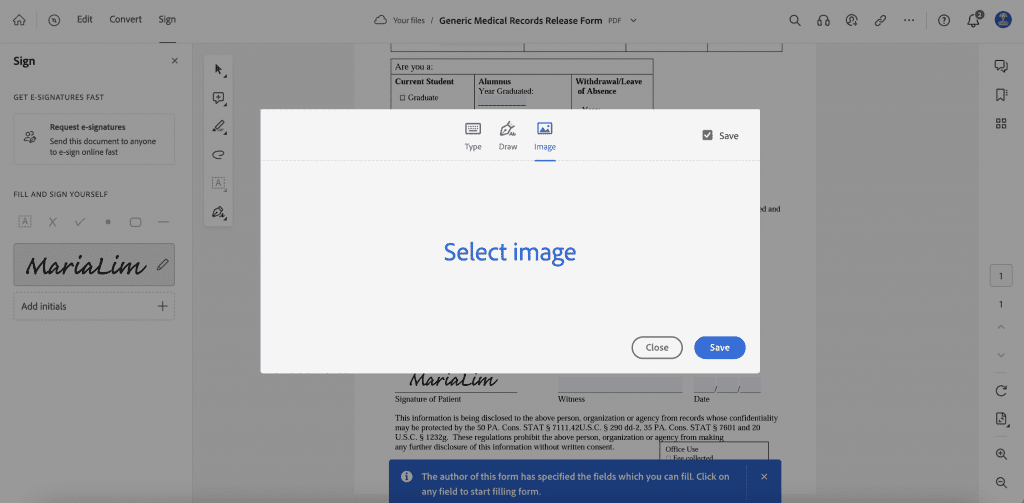Dismiss the blue form info banner

click(764, 476)
